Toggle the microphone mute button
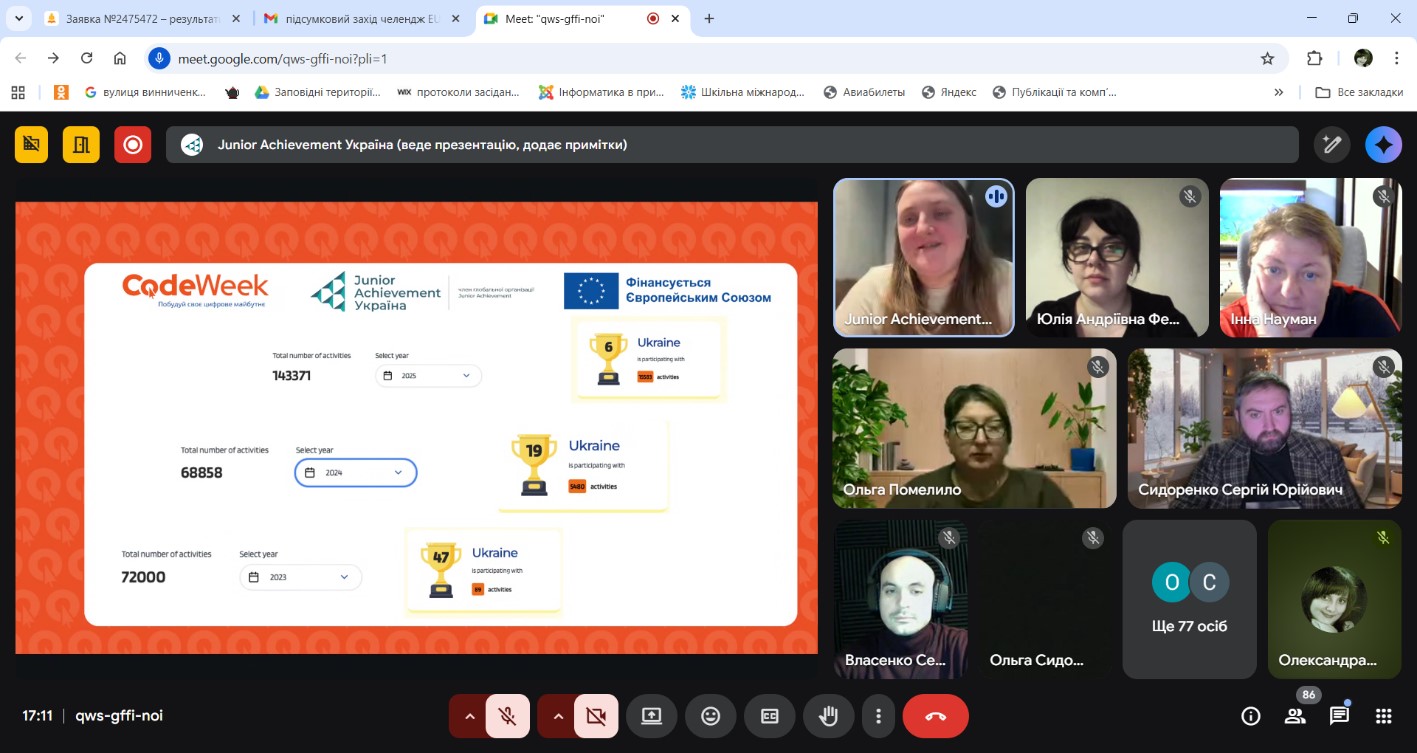Image resolution: width=1417 pixels, height=753 pixels. click(508, 716)
